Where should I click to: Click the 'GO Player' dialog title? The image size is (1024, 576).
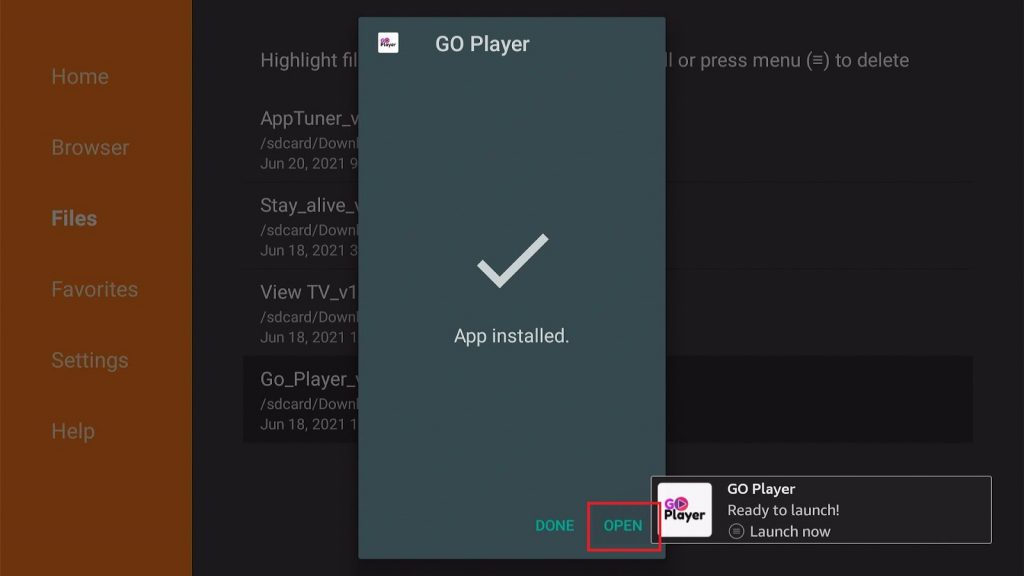click(482, 44)
